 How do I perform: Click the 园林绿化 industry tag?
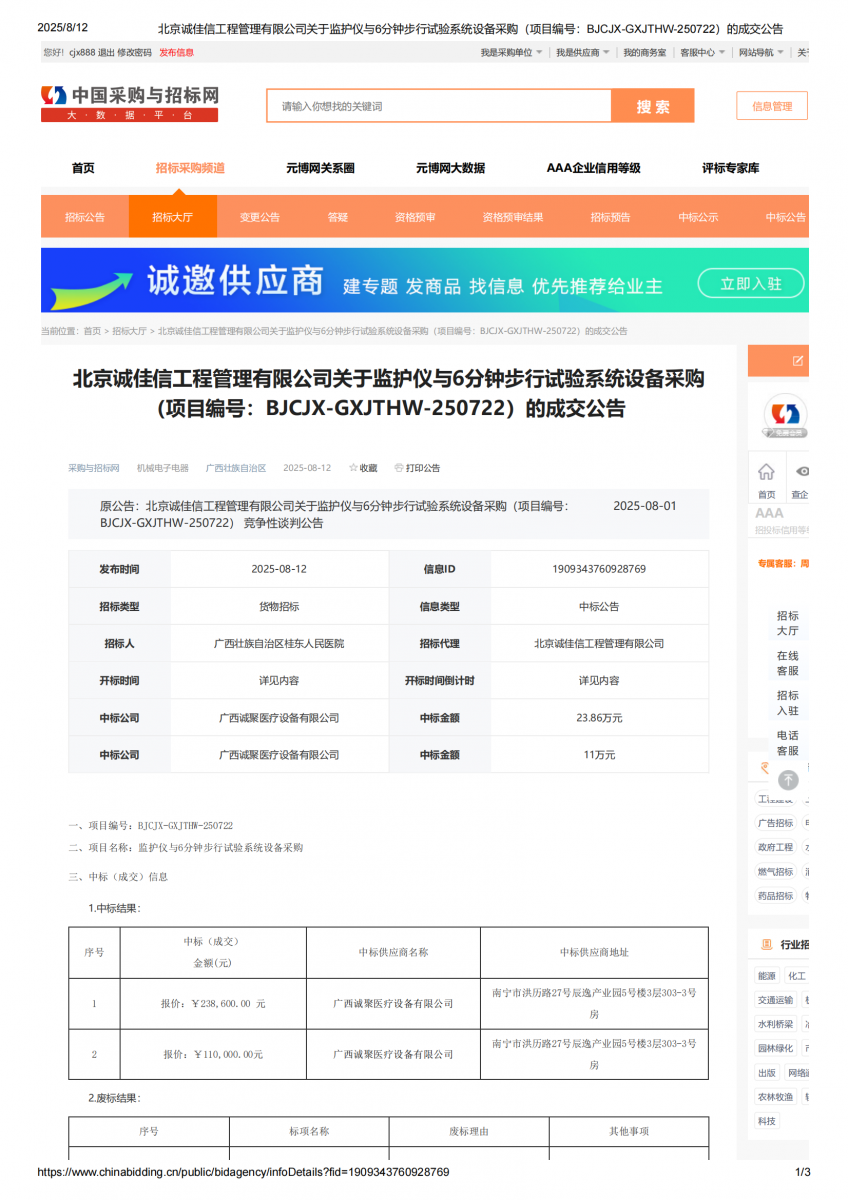click(x=775, y=1049)
